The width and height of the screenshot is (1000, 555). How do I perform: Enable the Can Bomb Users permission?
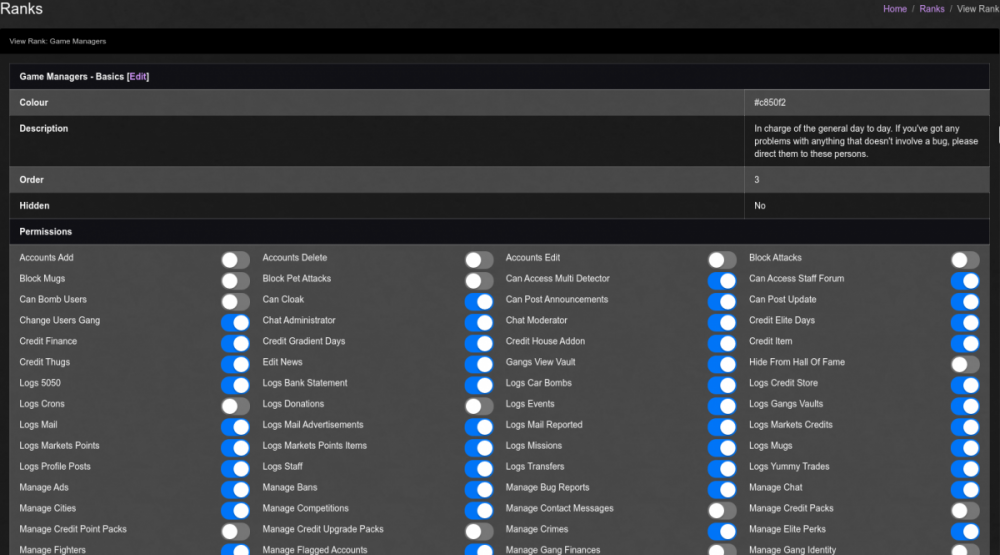pos(235,301)
